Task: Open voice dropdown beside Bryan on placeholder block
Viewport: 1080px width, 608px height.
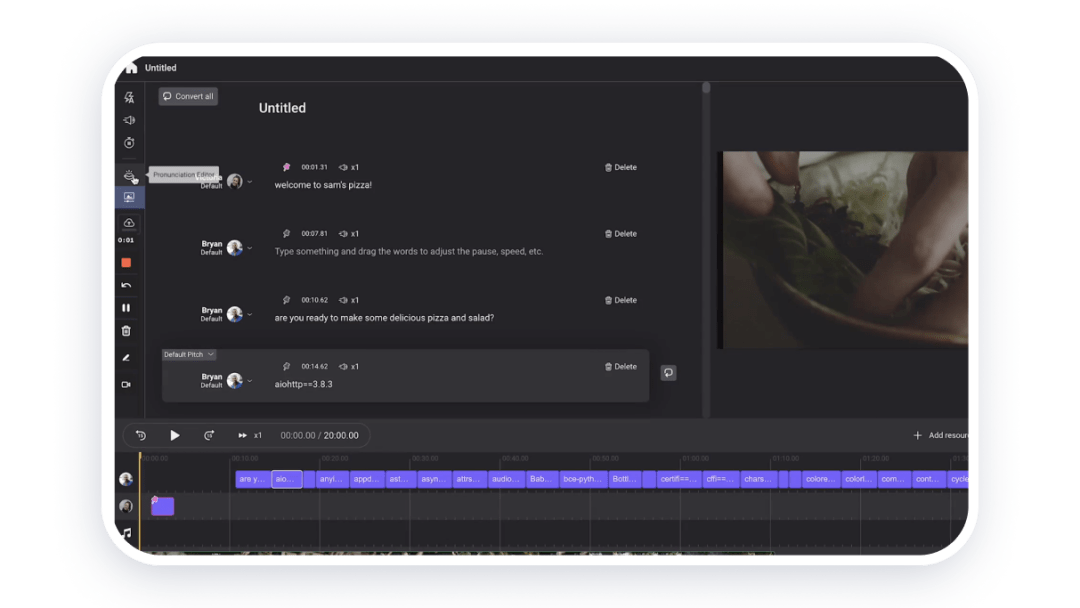Action: point(250,248)
